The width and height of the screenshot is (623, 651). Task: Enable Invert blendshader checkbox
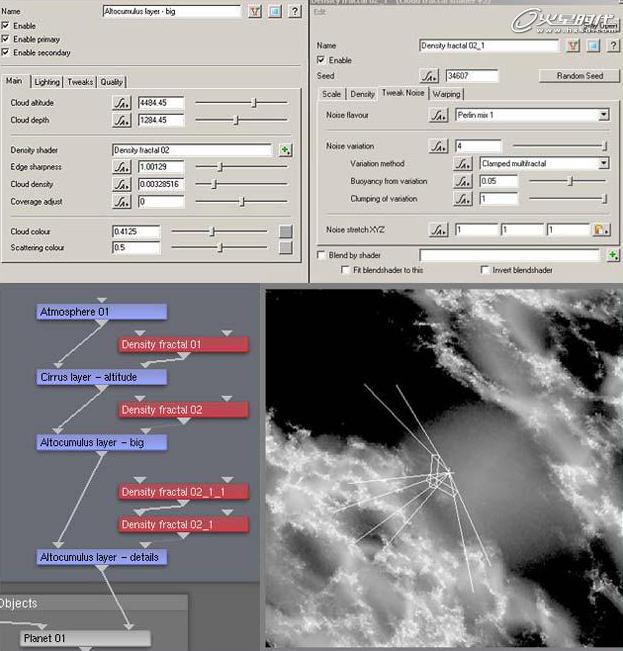coord(484,270)
